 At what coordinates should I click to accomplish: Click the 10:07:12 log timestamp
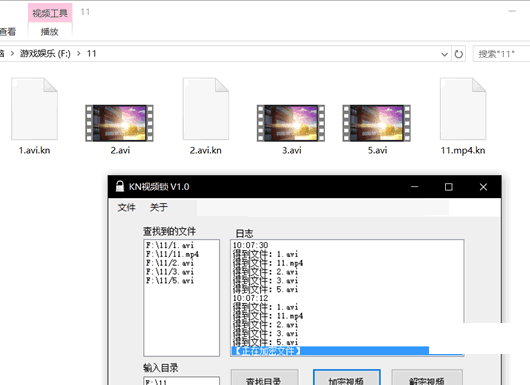[250, 298]
